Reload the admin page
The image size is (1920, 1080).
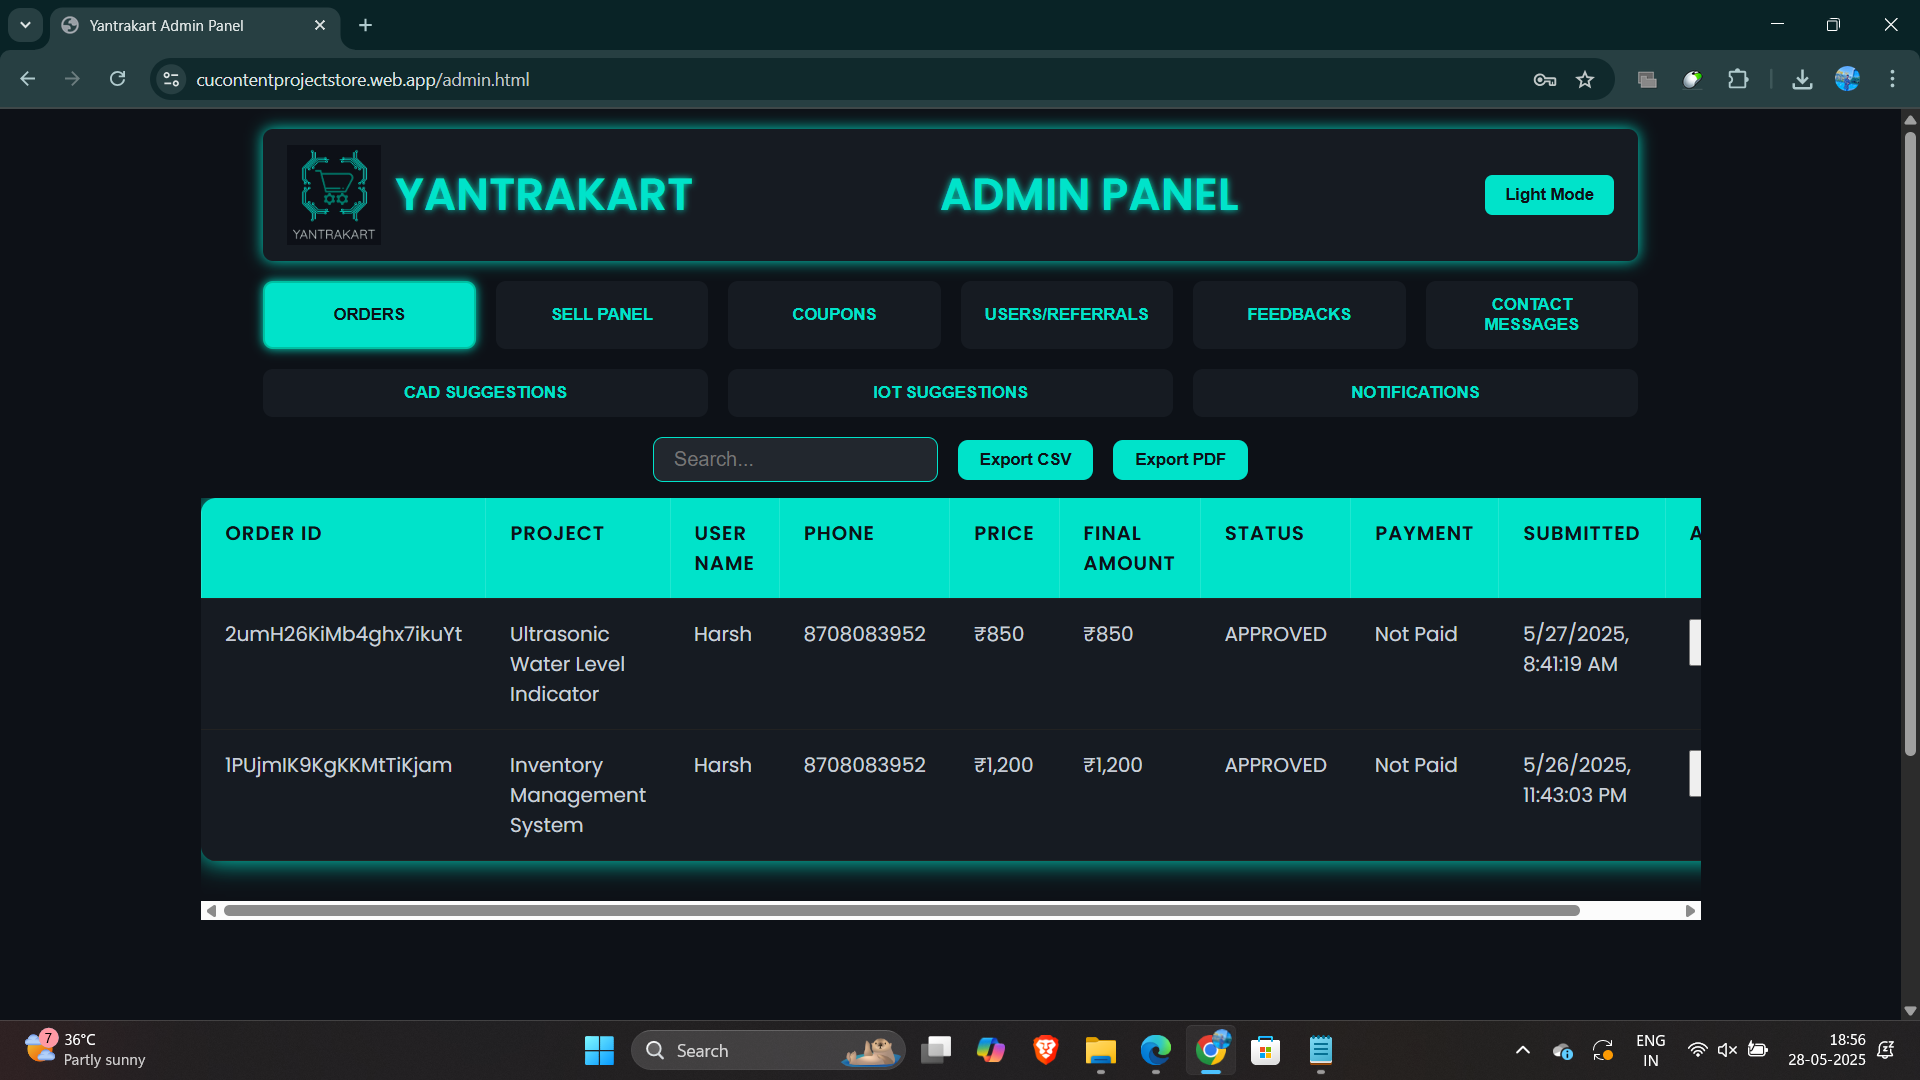pos(118,79)
